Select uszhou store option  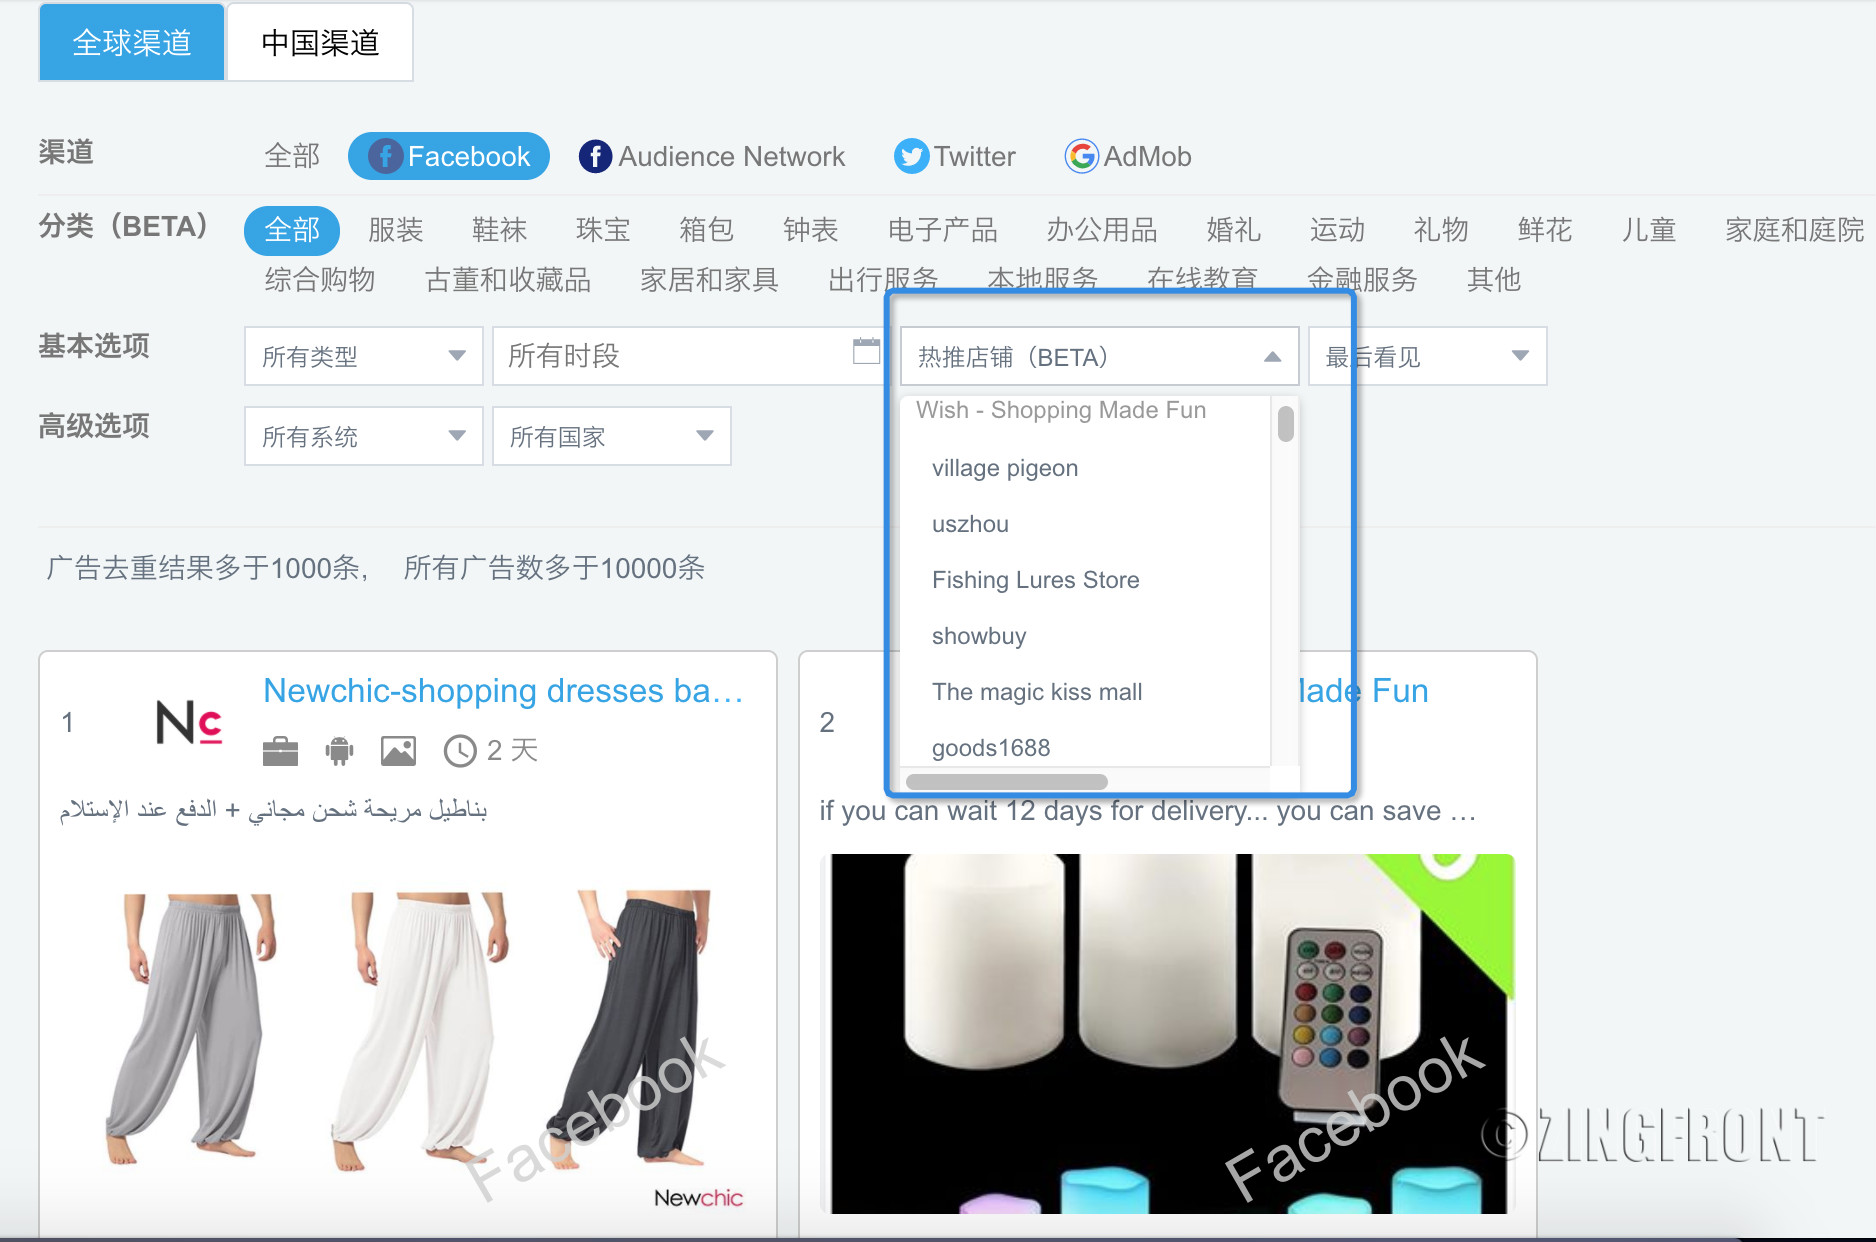tap(1085, 524)
